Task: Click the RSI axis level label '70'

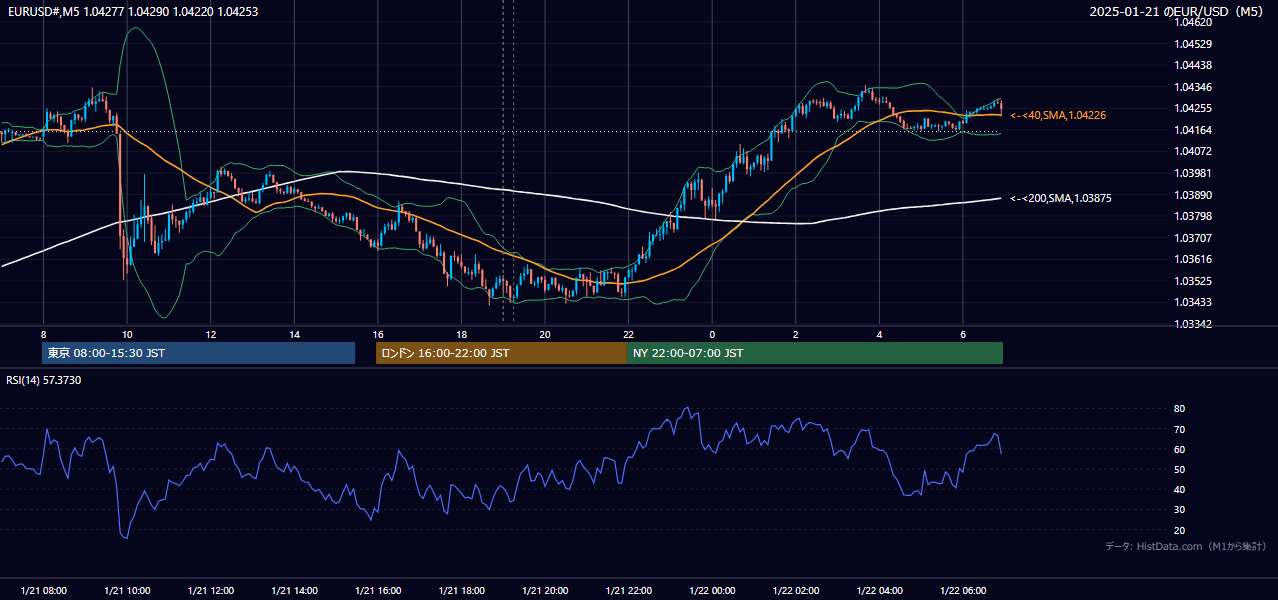Action: [x=1179, y=429]
